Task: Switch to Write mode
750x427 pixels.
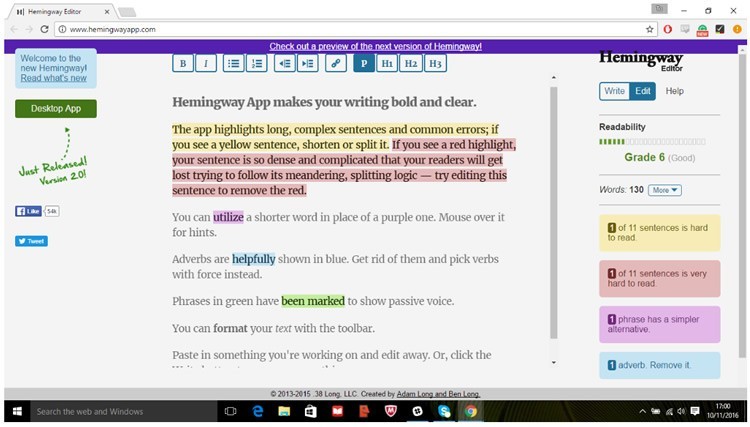Action: pos(614,91)
